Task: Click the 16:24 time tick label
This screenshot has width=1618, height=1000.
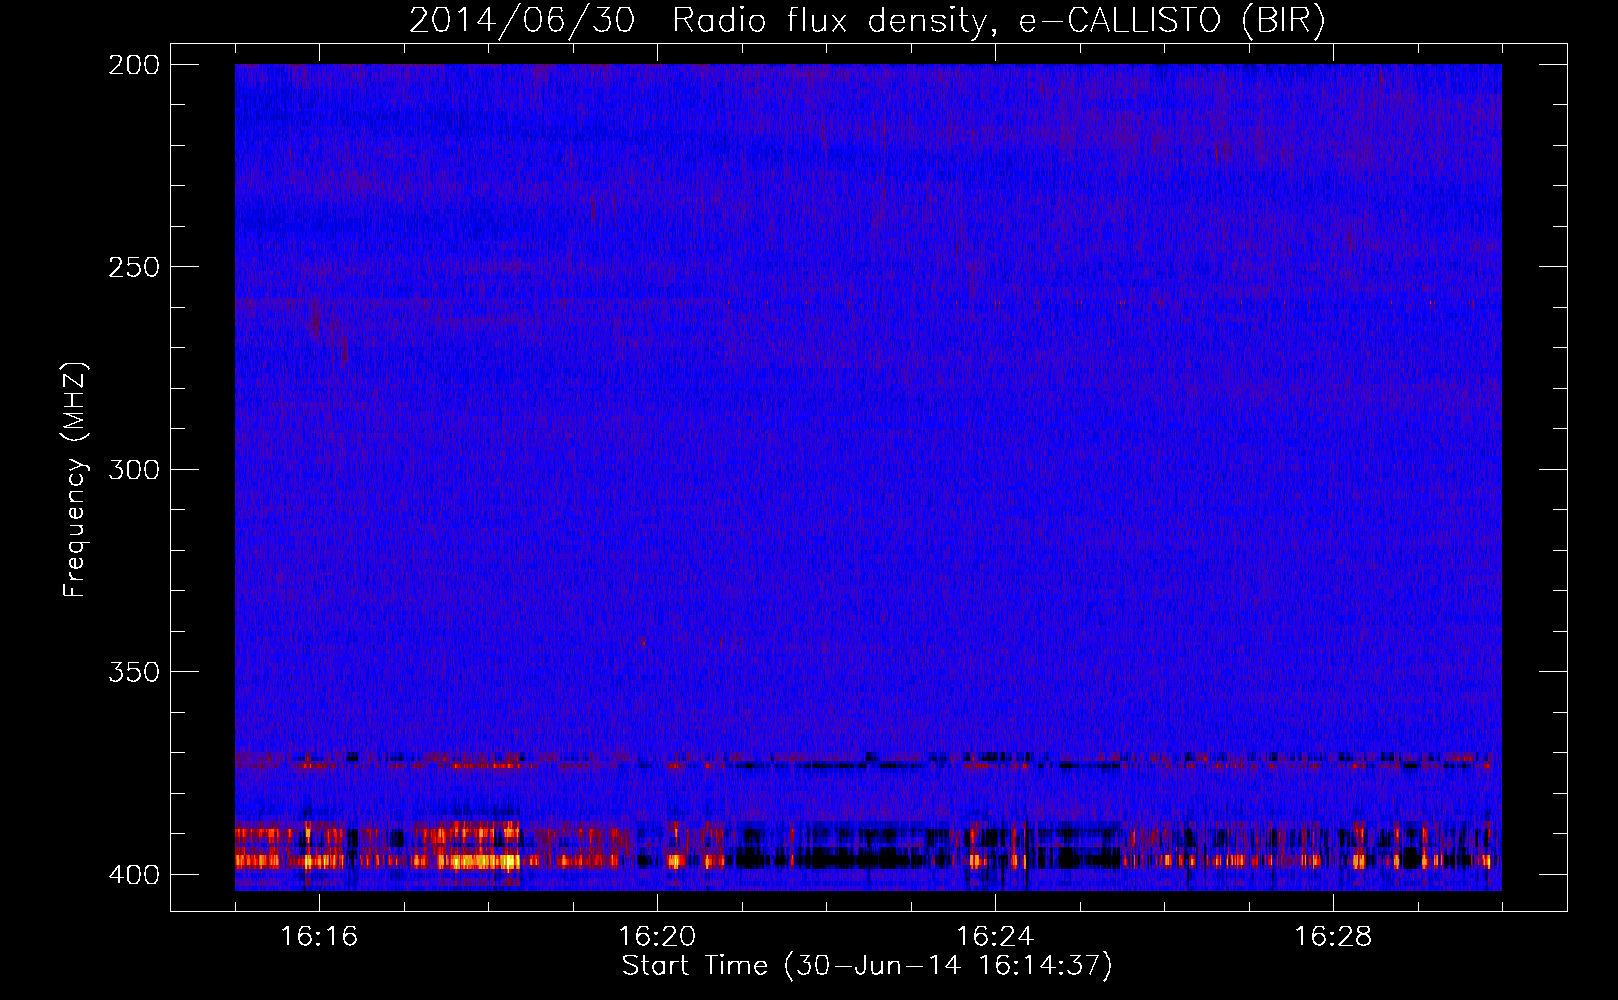Action: 995,936
